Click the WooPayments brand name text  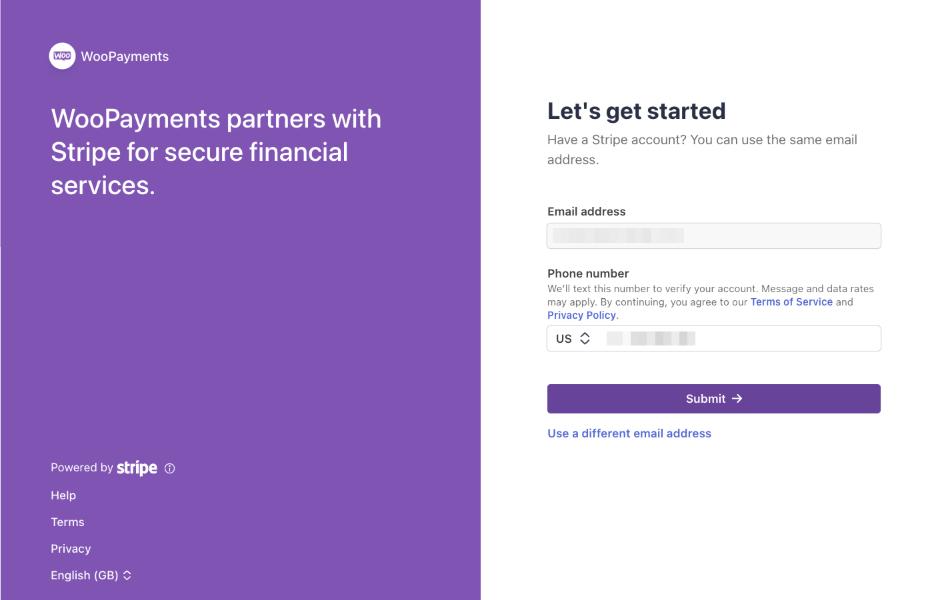tap(125, 57)
